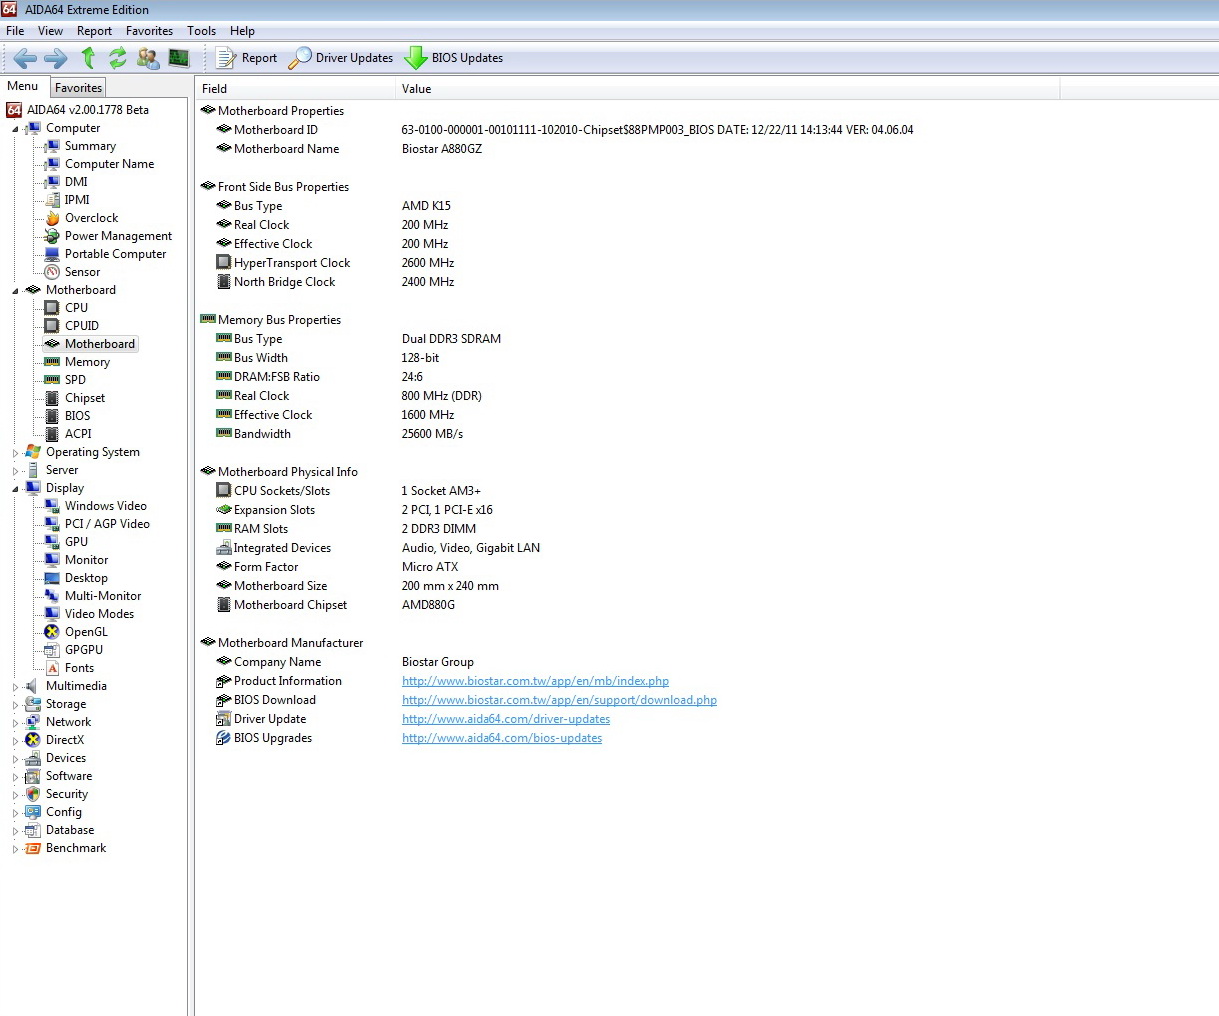Click the Field column header
This screenshot has width=1219, height=1016.
click(x=295, y=89)
